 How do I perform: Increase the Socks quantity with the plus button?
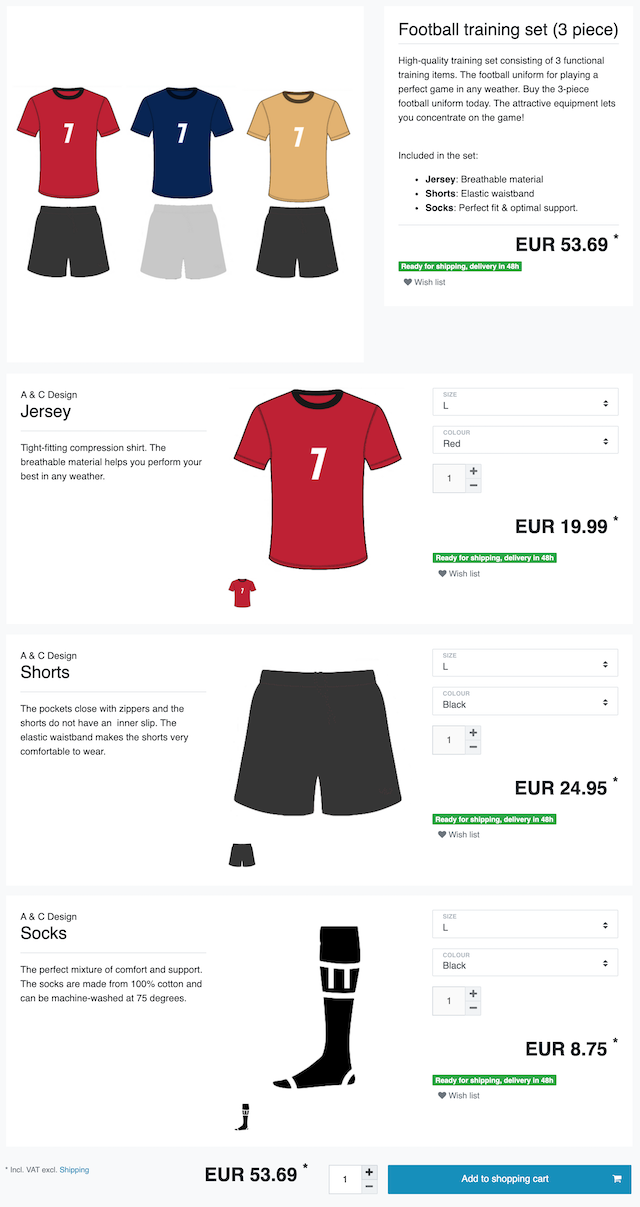tap(473, 994)
